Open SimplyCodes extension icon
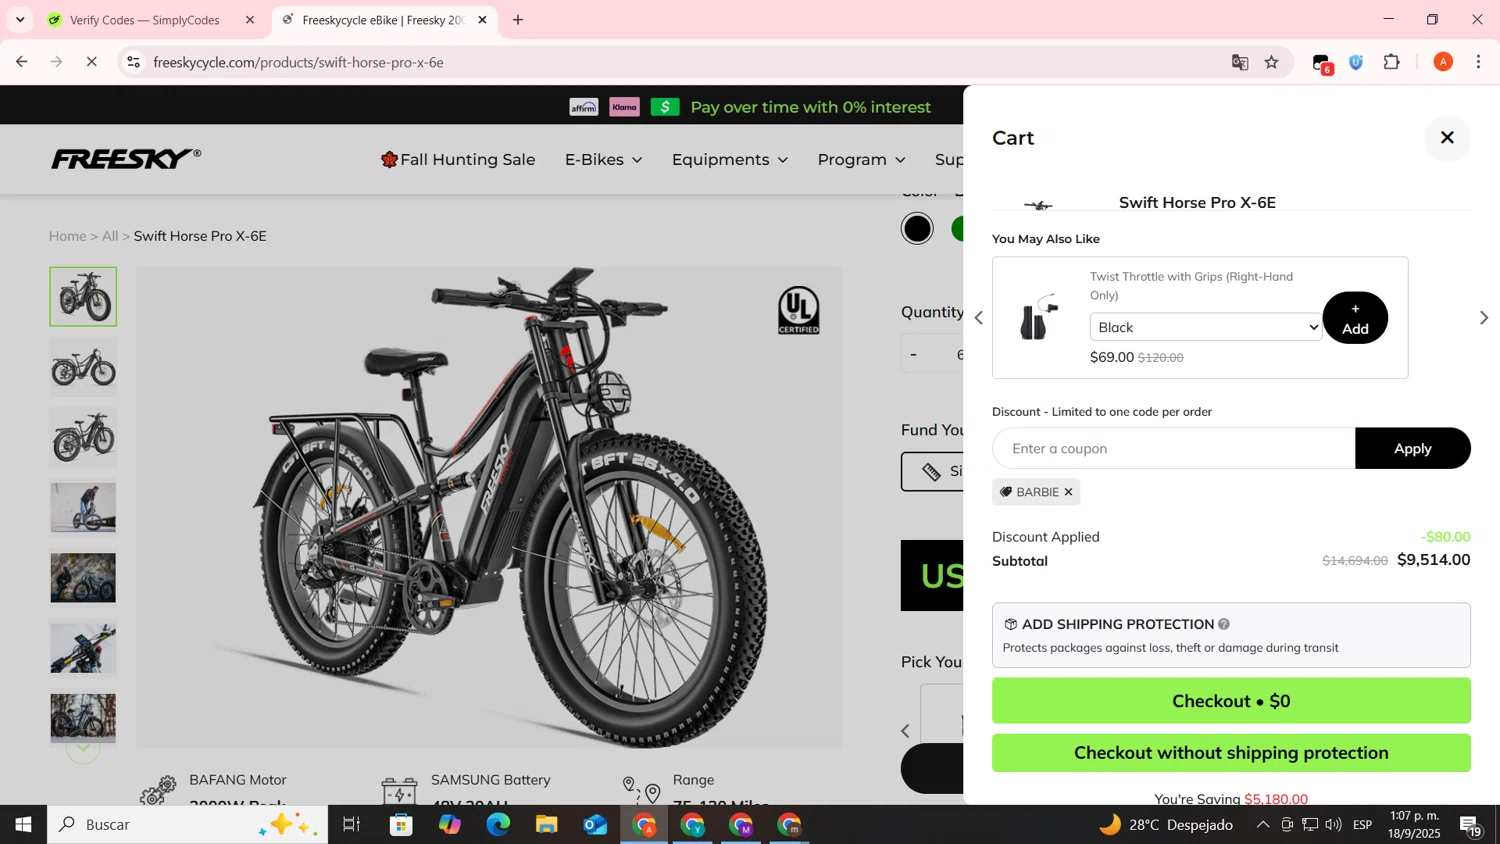Viewport: 1500px width, 844px height. 1322,63
